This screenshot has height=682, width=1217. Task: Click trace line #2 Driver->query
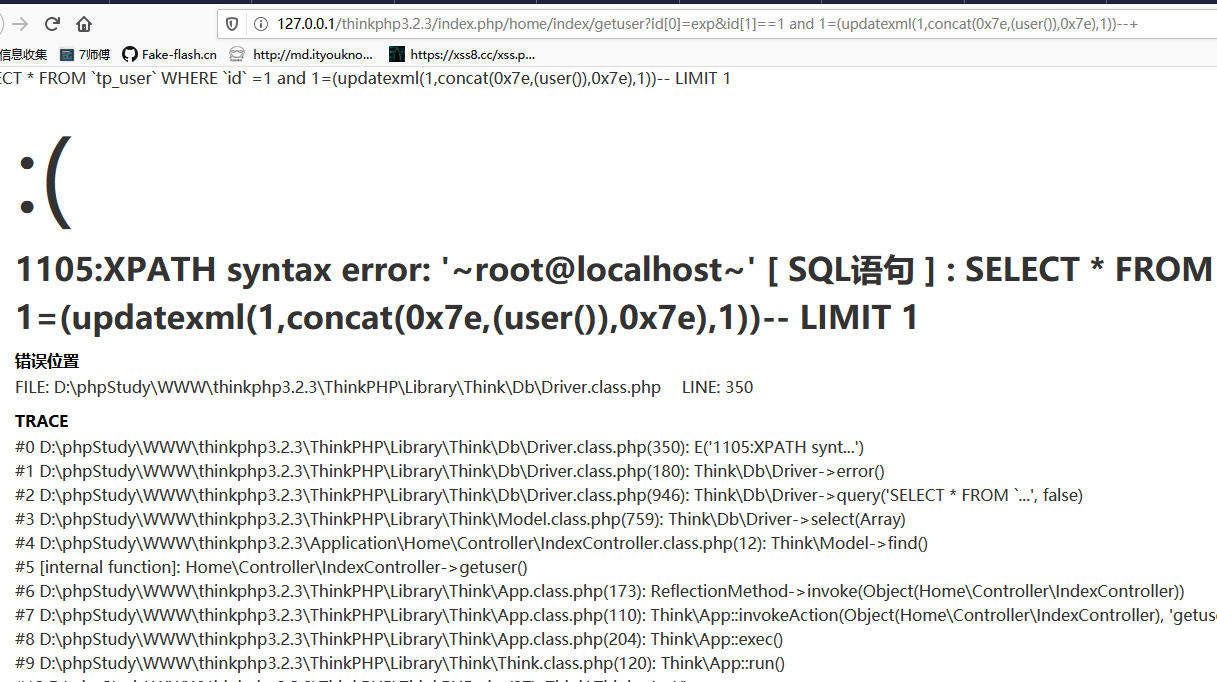click(x=549, y=495)
